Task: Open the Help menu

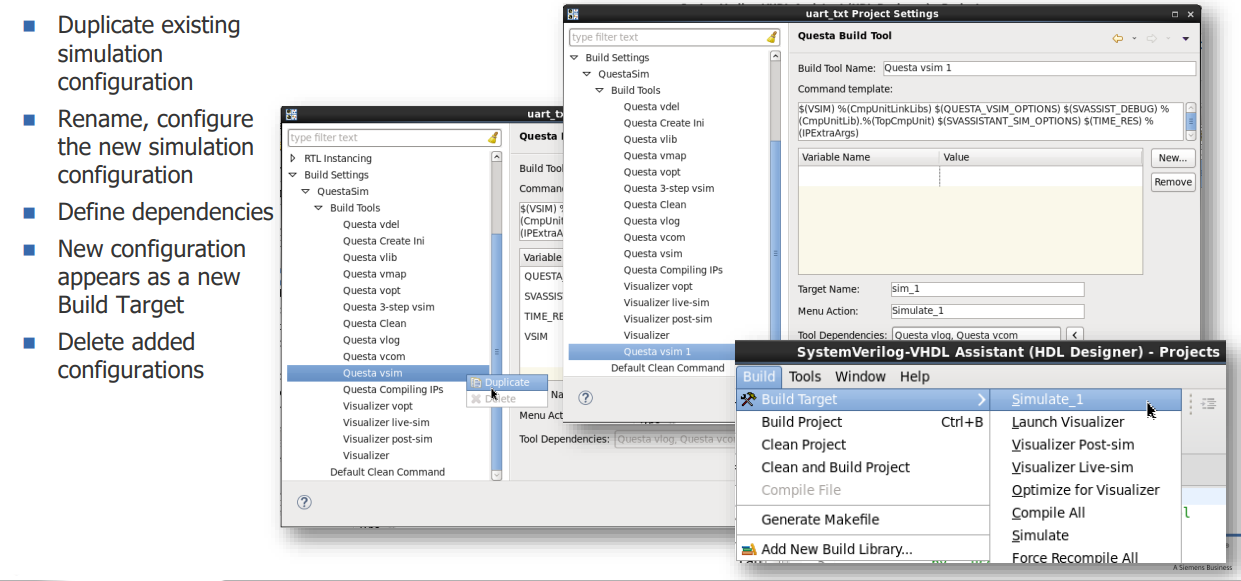Action: point(914,376)
